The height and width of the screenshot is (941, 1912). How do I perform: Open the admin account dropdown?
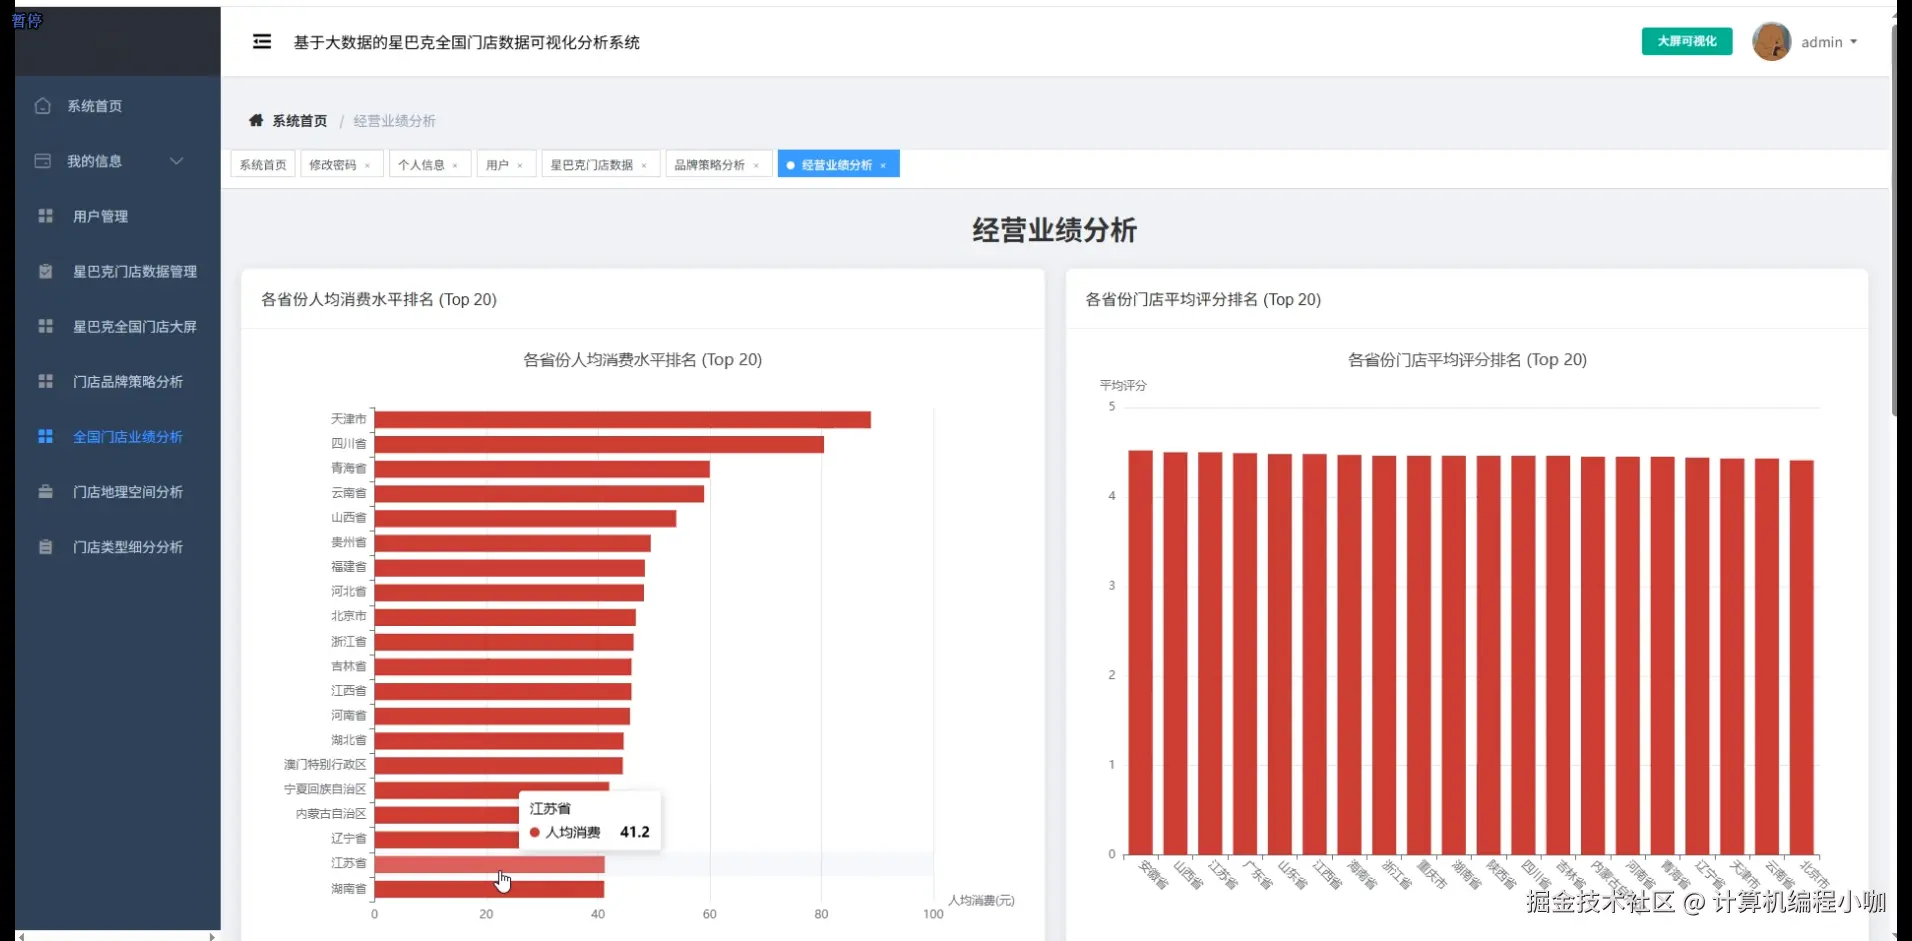point(1826,42)
